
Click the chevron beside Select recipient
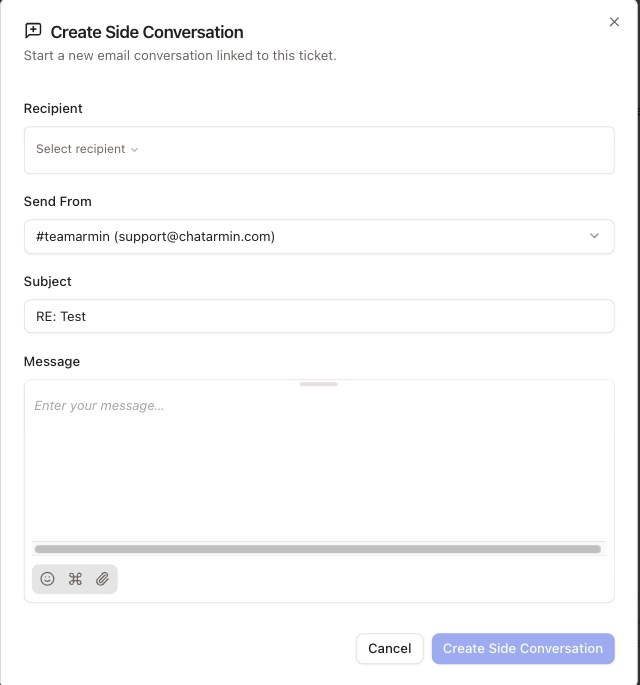(x=135, y=150)
